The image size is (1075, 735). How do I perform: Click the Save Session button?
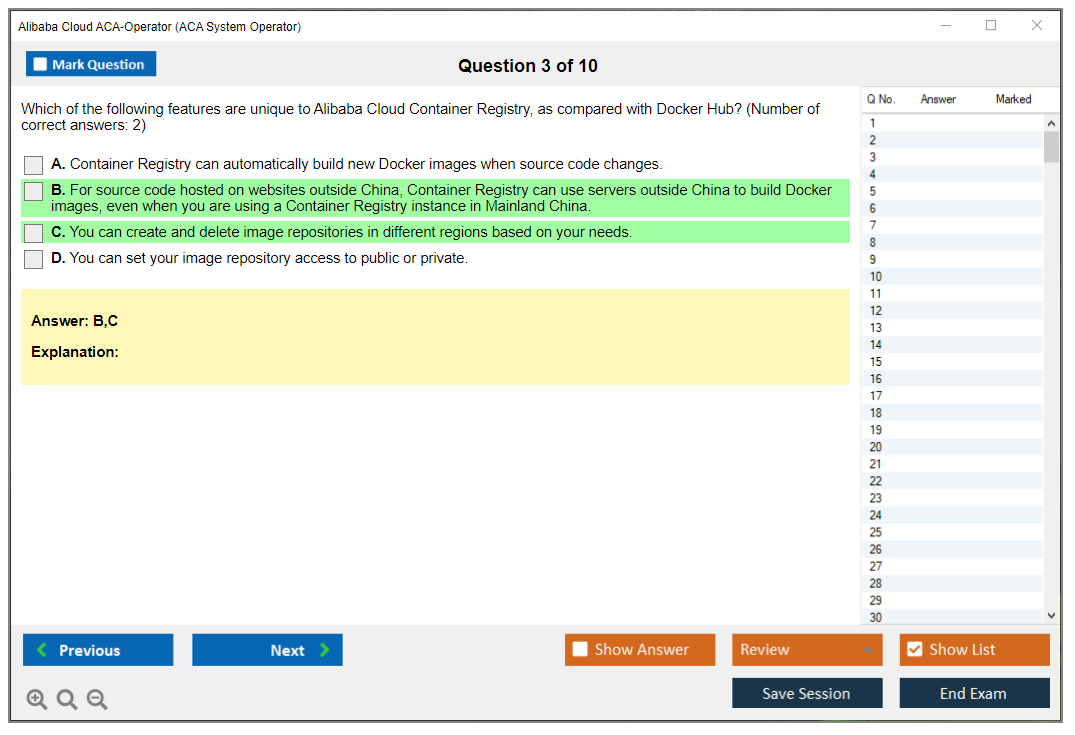[807, 694]
